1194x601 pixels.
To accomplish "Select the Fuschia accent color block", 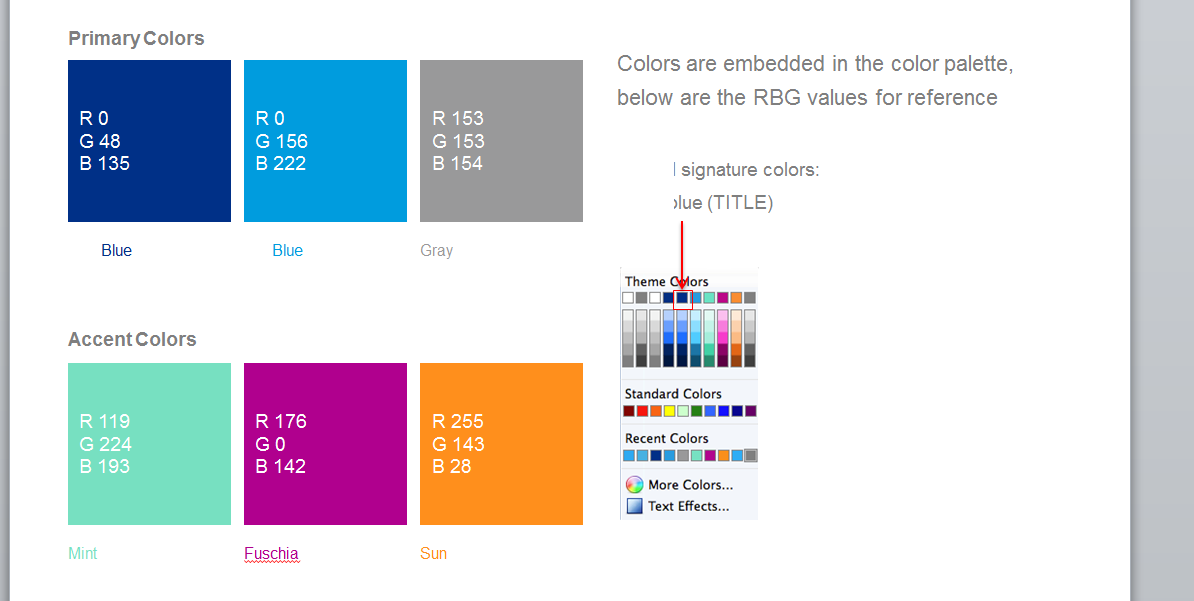I will point(325,444).
